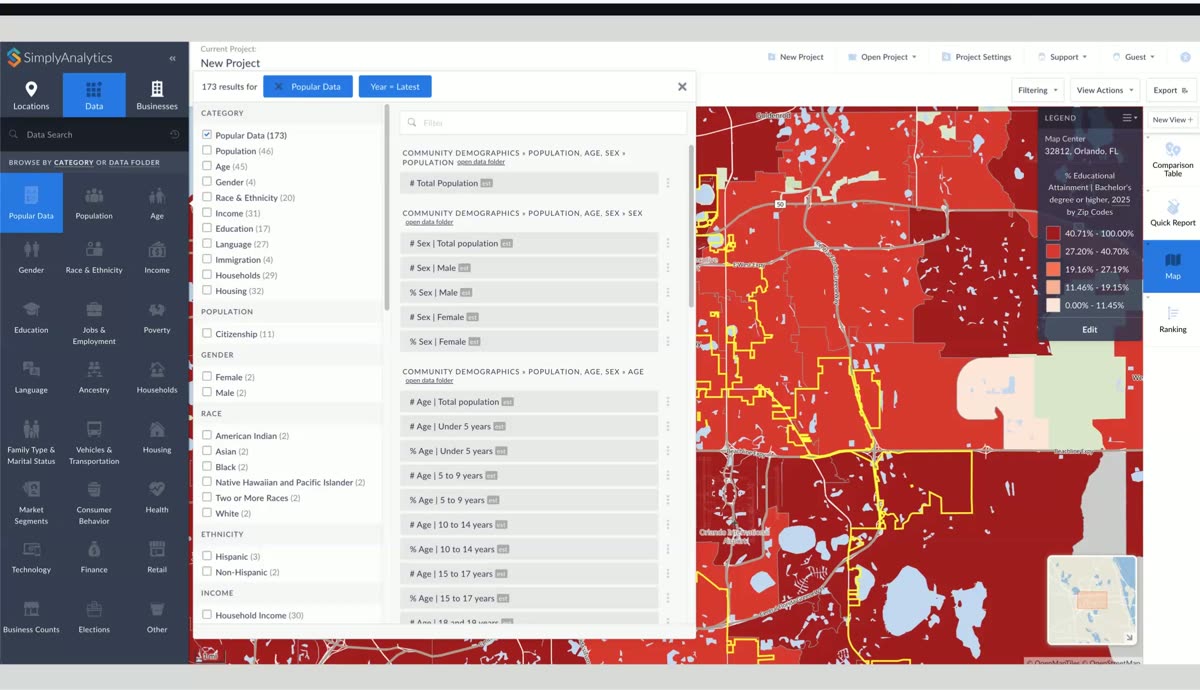Viewport: 1200px width, 690px height.
Task: Click the Data Search input field
Action: 94,134
